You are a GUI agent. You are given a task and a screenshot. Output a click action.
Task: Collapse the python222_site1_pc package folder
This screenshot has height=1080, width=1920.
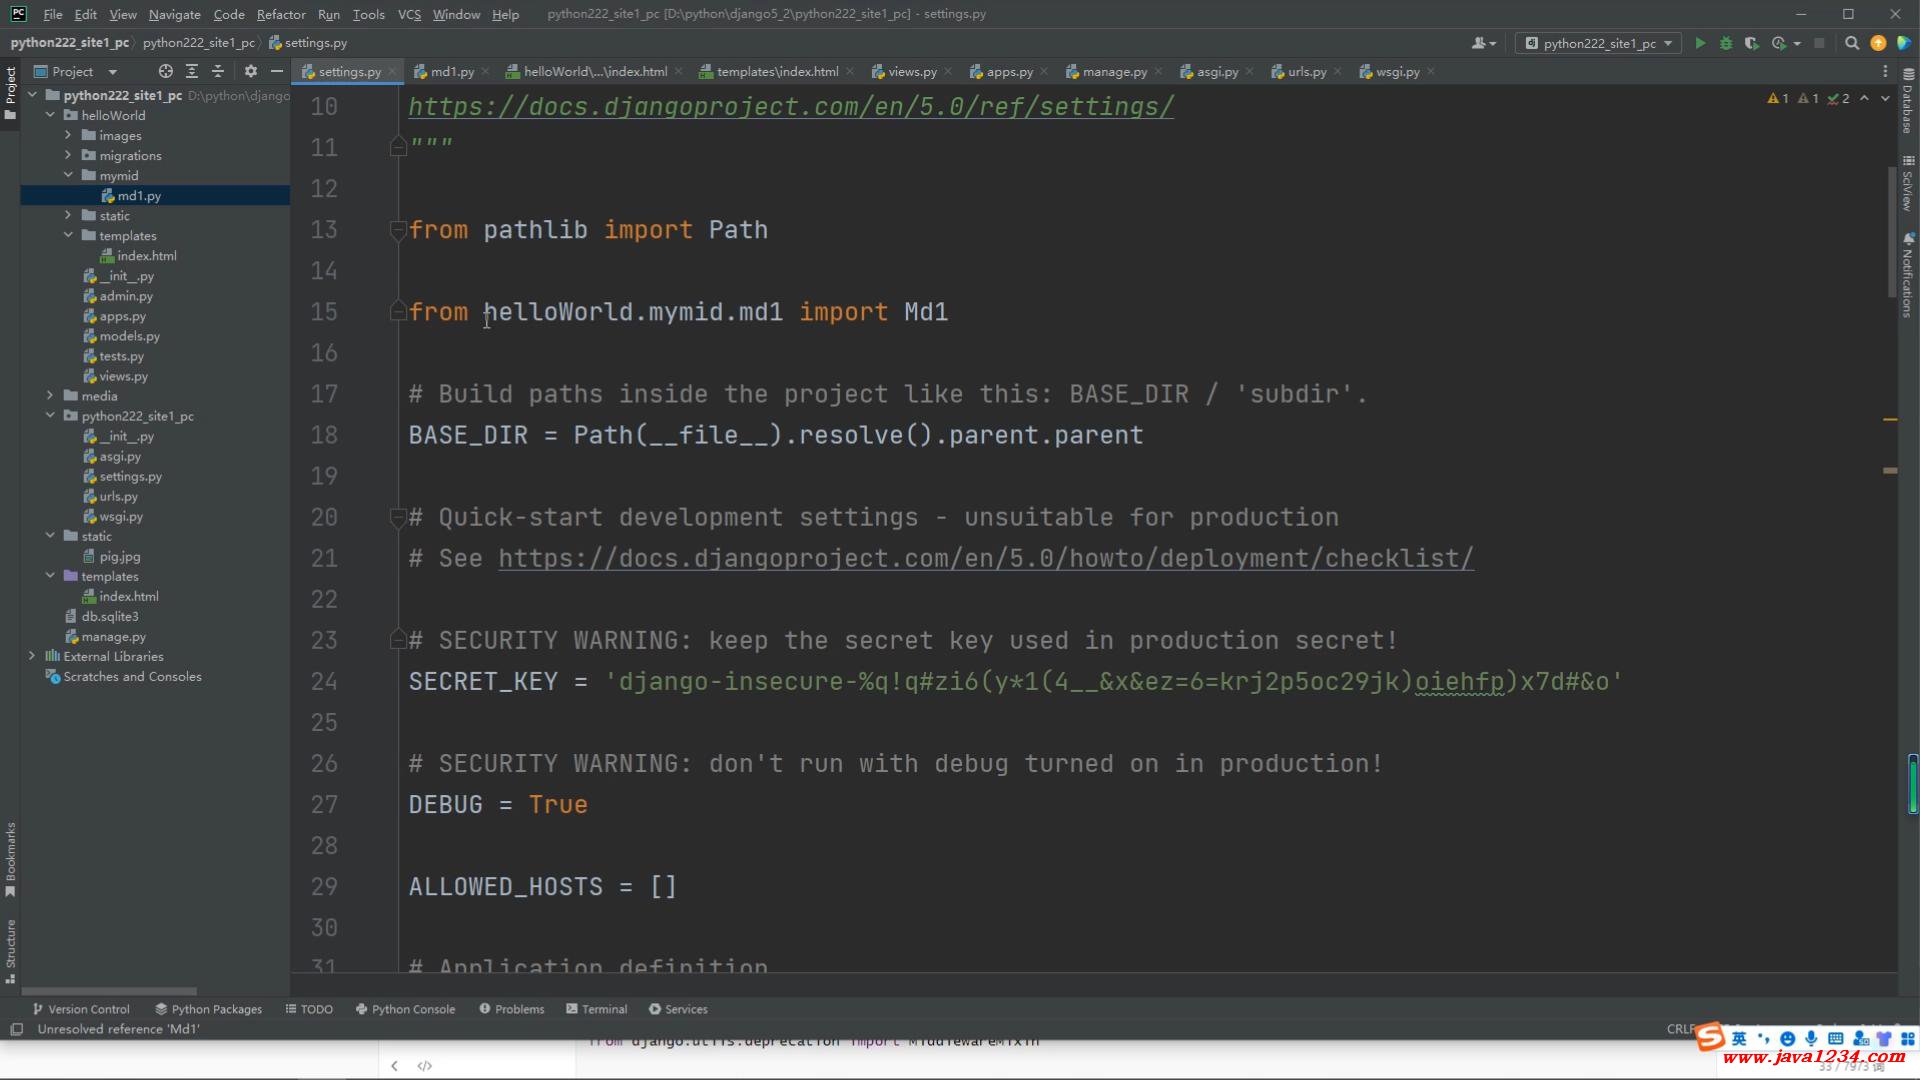[x=50, y=416]
